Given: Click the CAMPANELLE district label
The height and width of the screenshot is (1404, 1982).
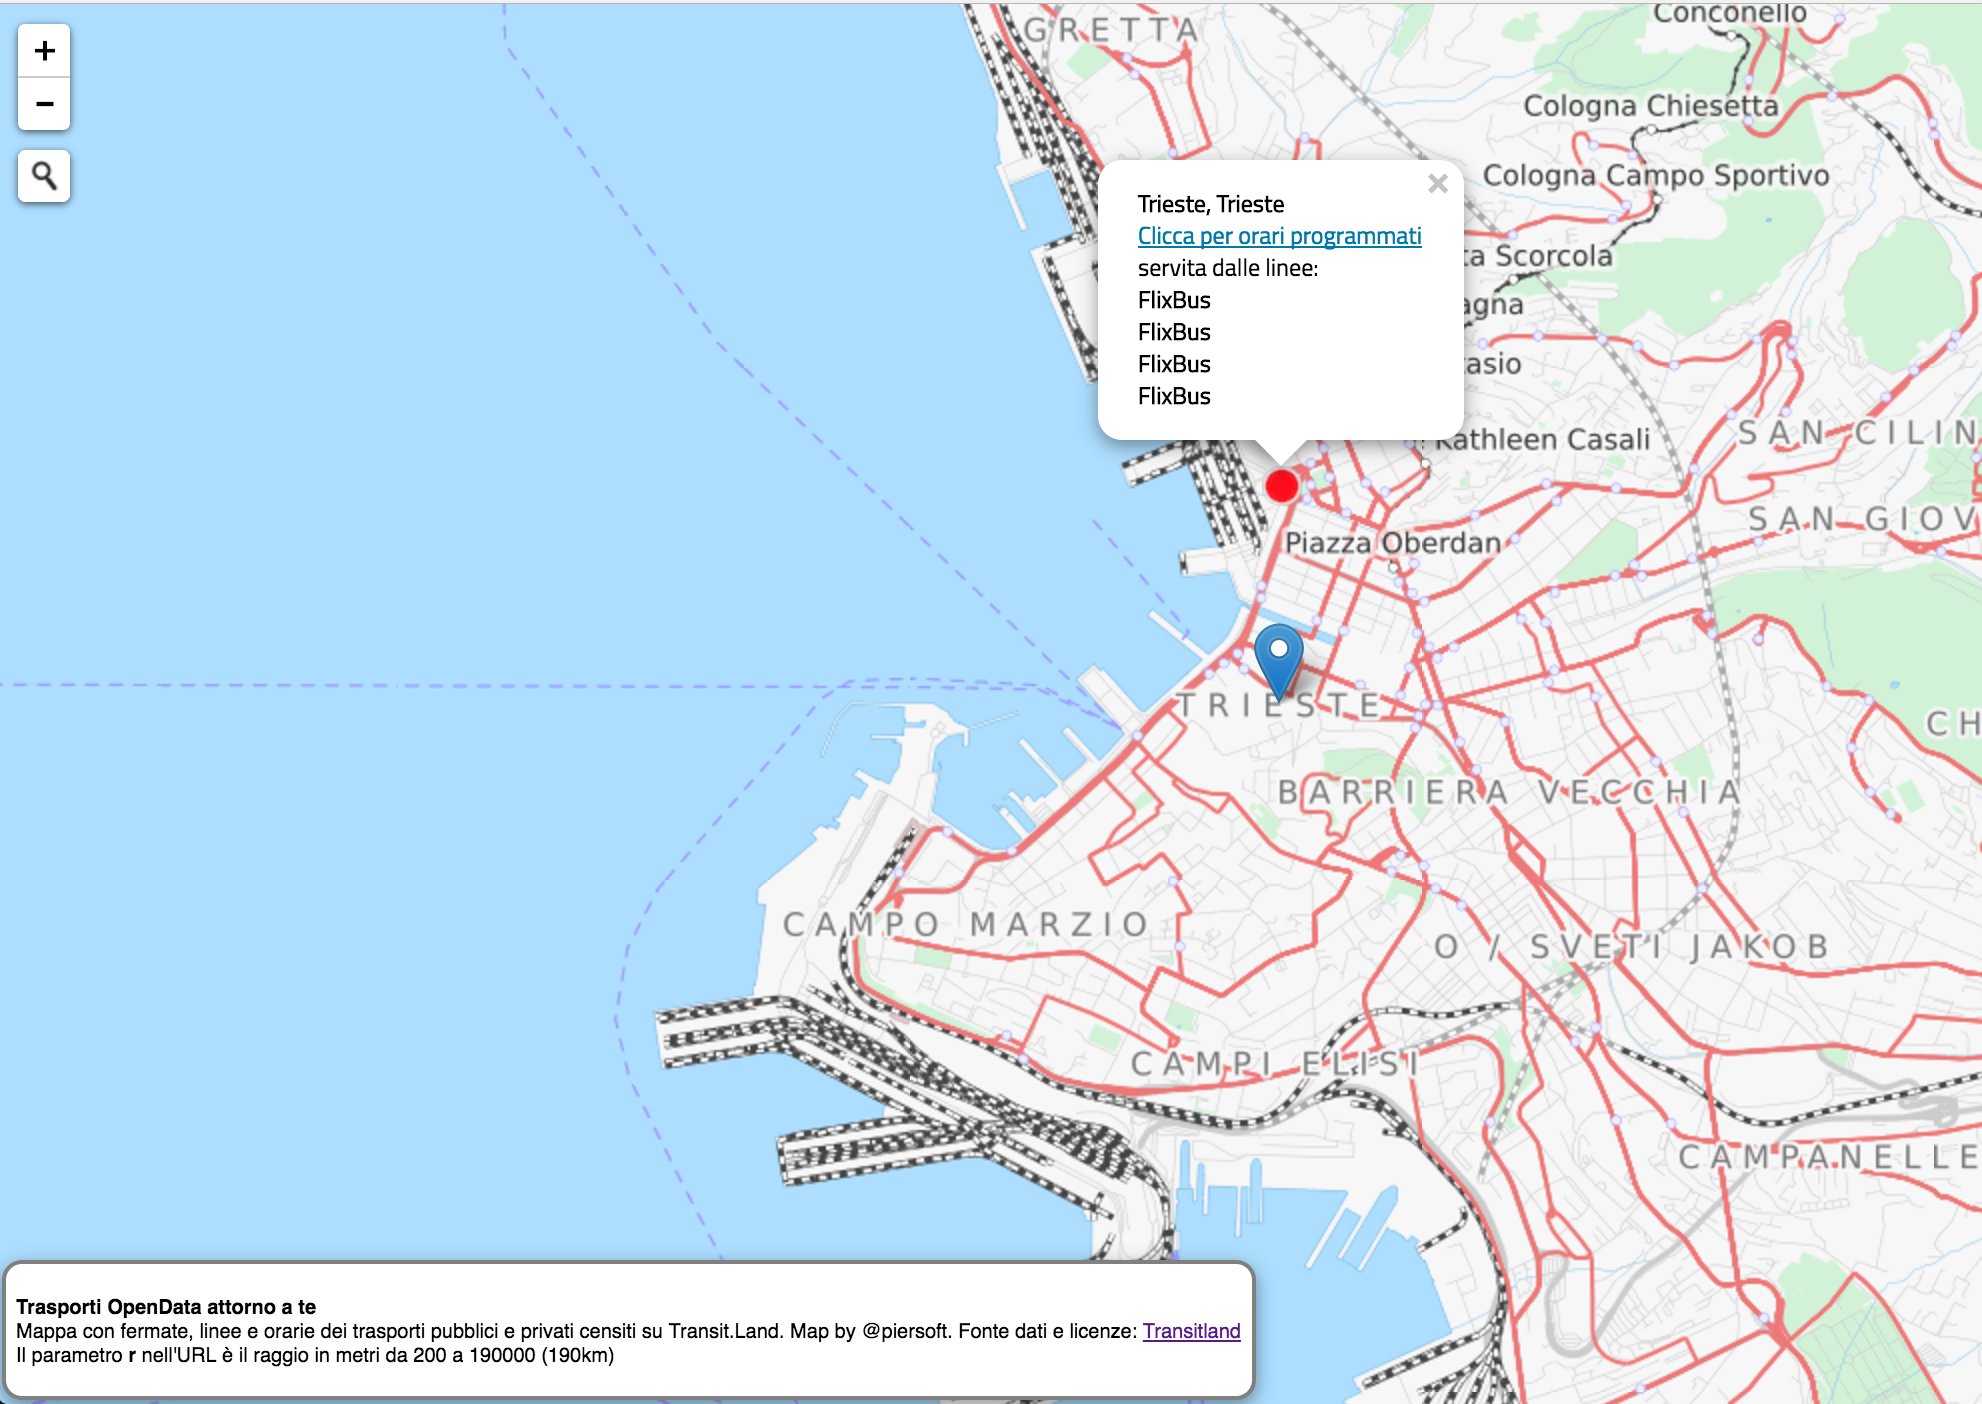Looking at the screenshot, I should [1828, 1157].
